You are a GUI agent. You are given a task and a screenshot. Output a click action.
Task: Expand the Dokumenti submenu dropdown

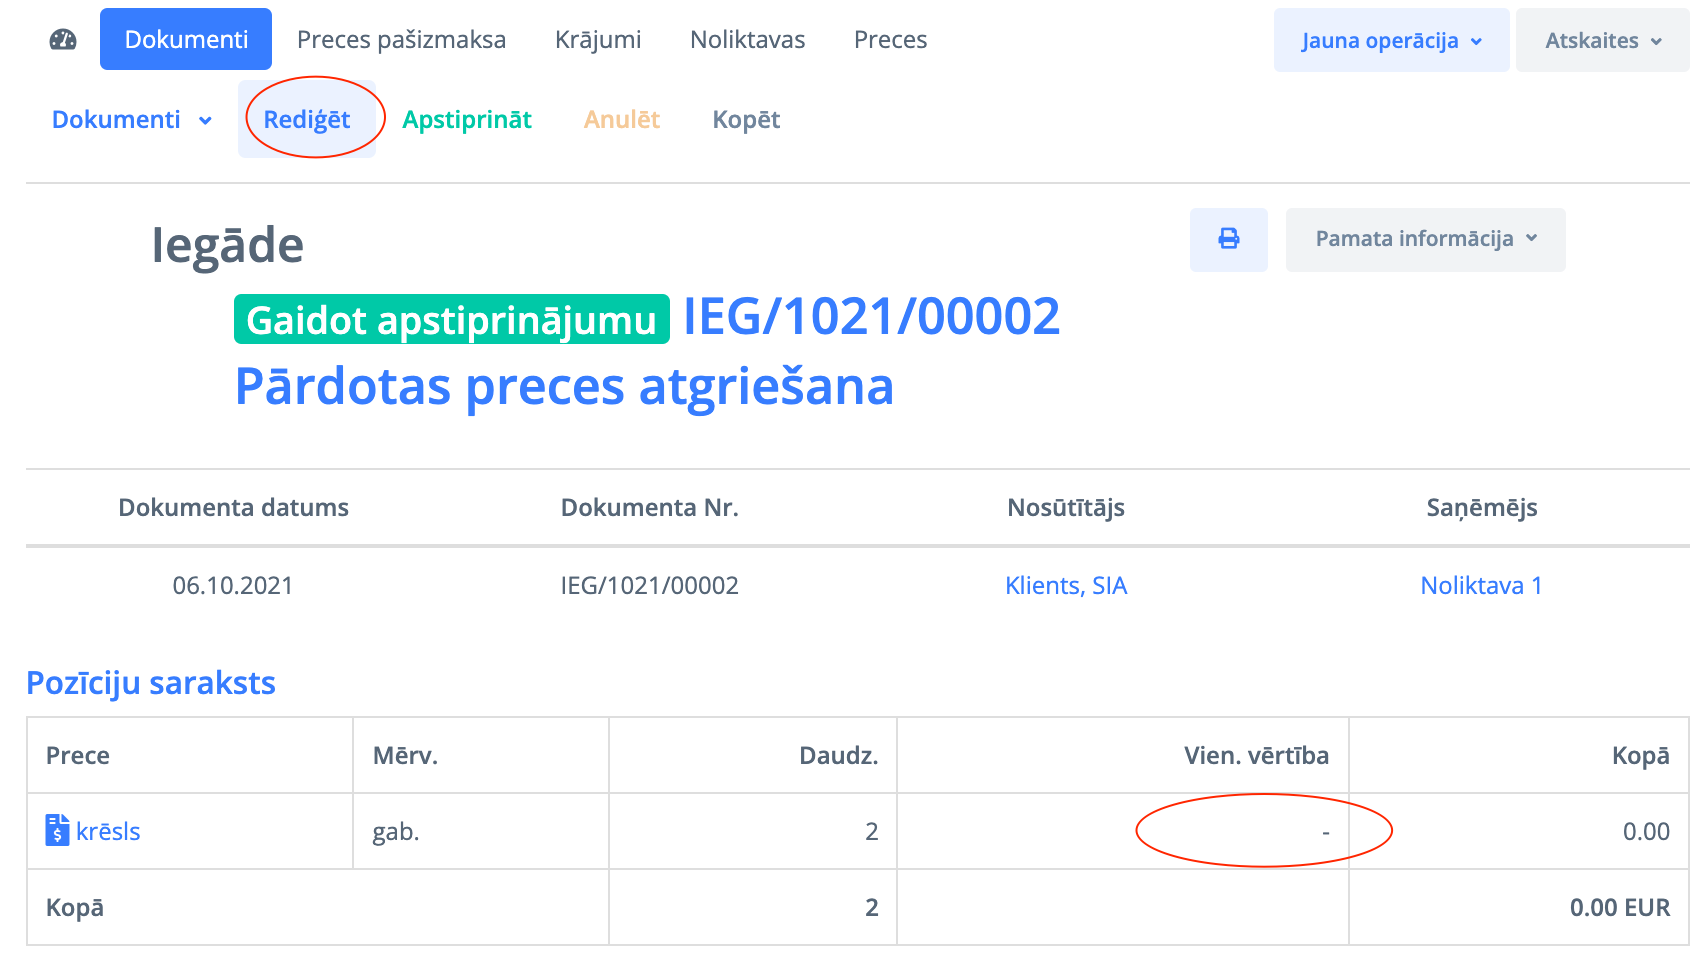pyautogui.click(x=132, y=120)
